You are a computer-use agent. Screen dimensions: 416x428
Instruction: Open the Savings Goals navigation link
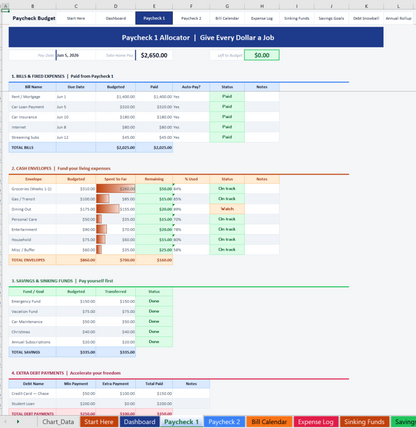click(x=331, y=18)
